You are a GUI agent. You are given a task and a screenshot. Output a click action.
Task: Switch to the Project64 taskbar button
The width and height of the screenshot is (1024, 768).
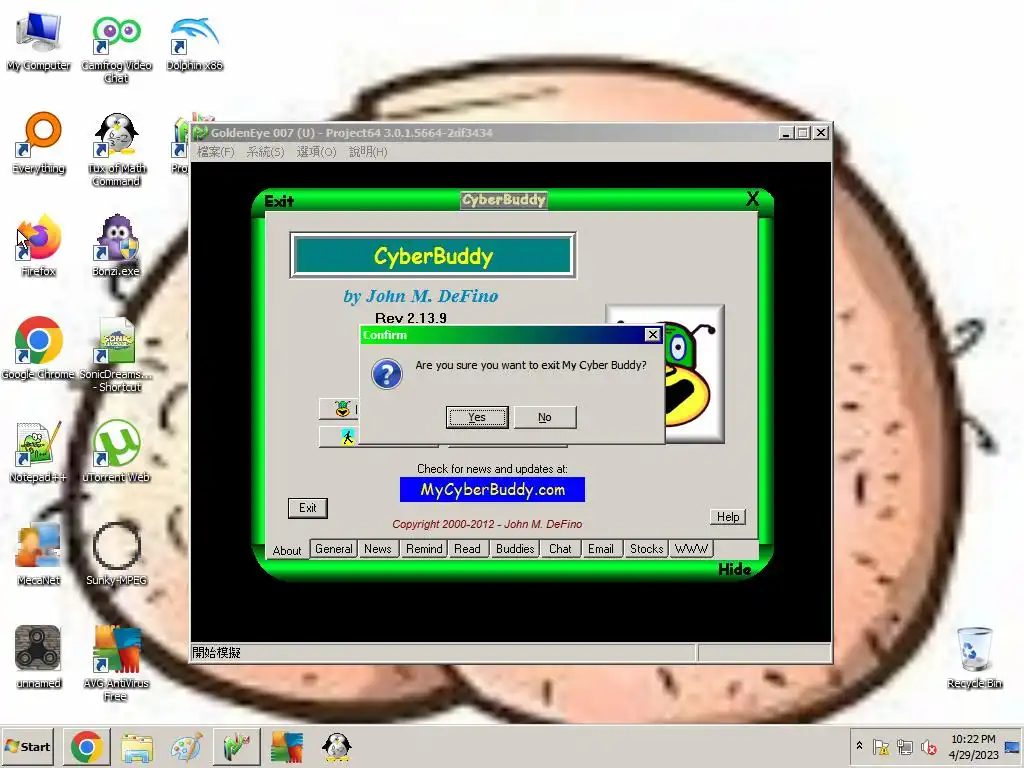(x=236, y=746)
